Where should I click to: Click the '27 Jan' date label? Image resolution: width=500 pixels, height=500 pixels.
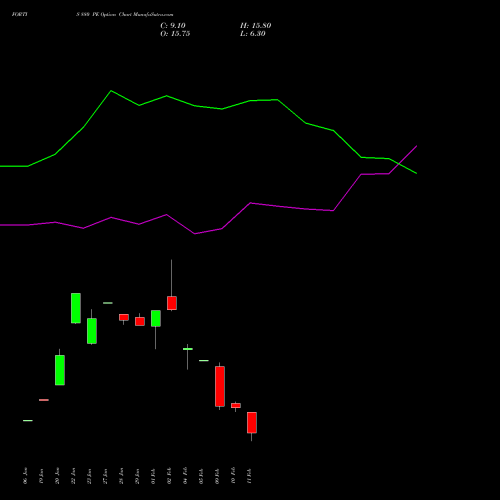105,476
